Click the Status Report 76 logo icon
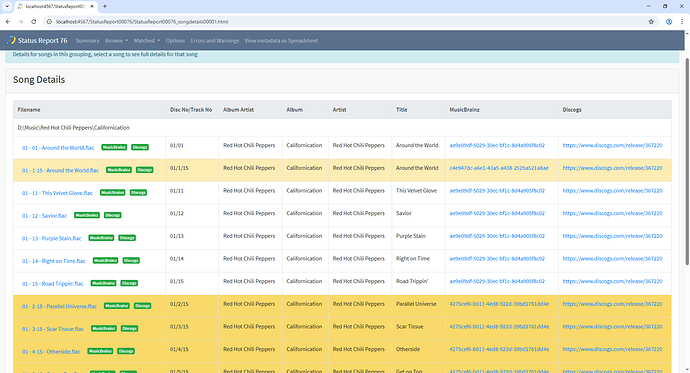Screen dimensions: 690x373 pos(11,40)
